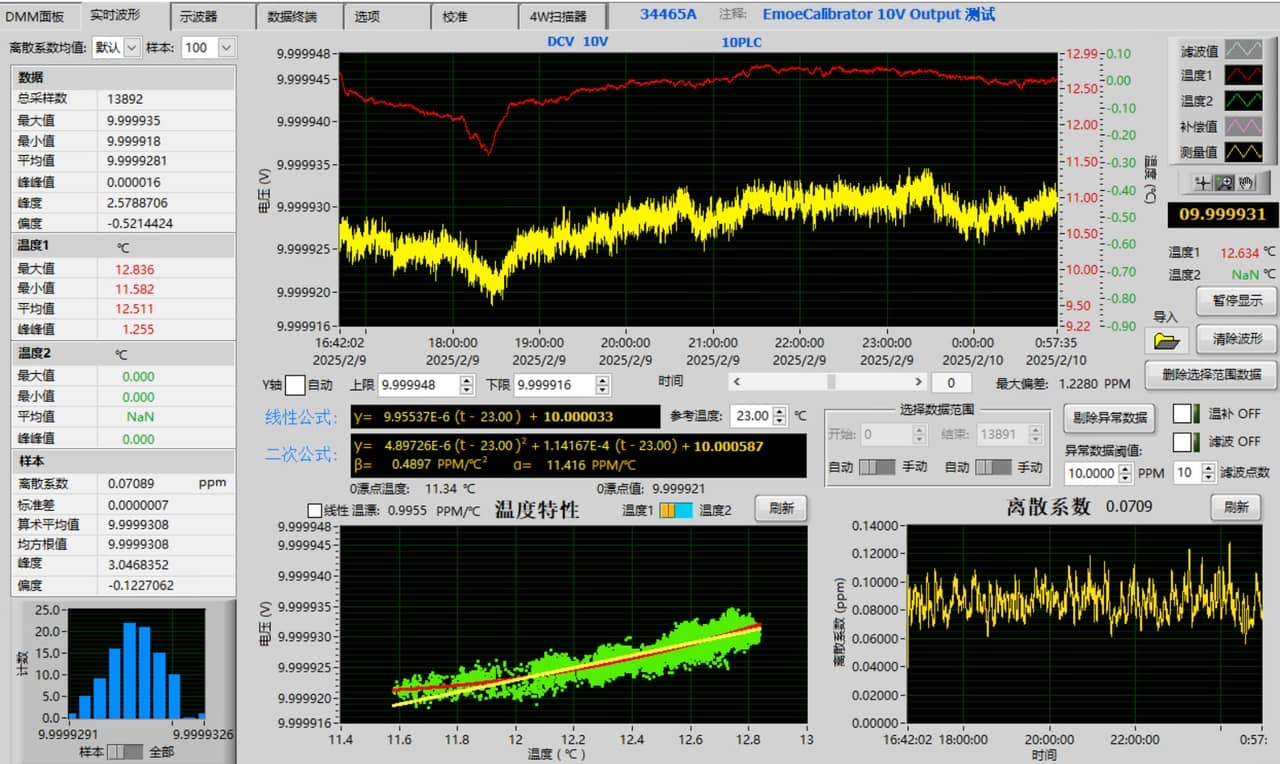Image resolution: width=1280 pixels, height=764 pixels.
Task: Click the 补偿值 pink waveform legend icon
Action: [x=1244, y=127]
